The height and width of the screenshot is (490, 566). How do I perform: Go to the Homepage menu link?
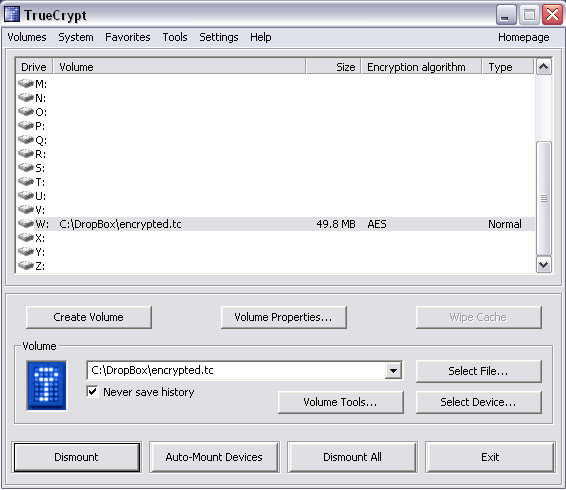click(523, 37)
